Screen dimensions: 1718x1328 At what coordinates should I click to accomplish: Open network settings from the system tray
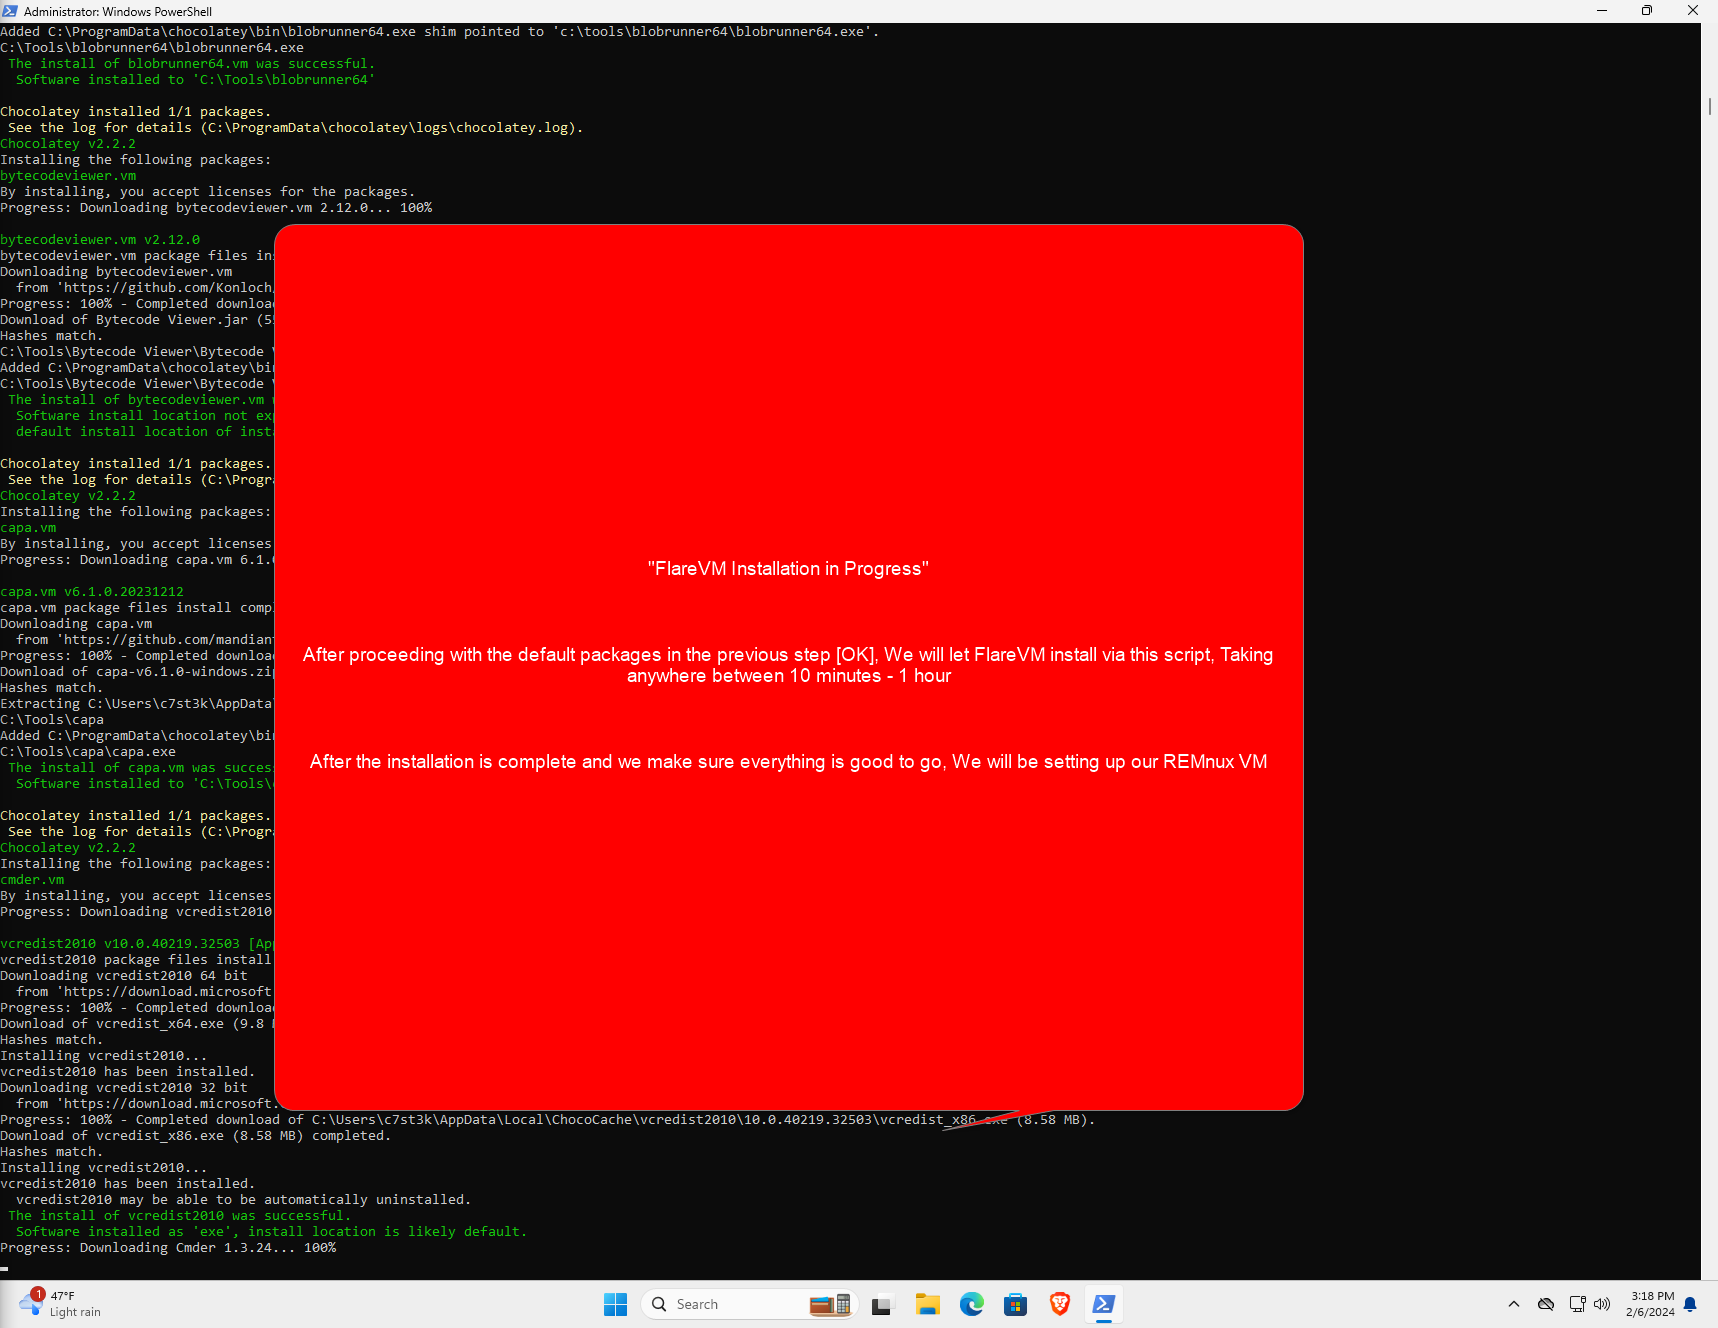click(x=1576, y=1304)
